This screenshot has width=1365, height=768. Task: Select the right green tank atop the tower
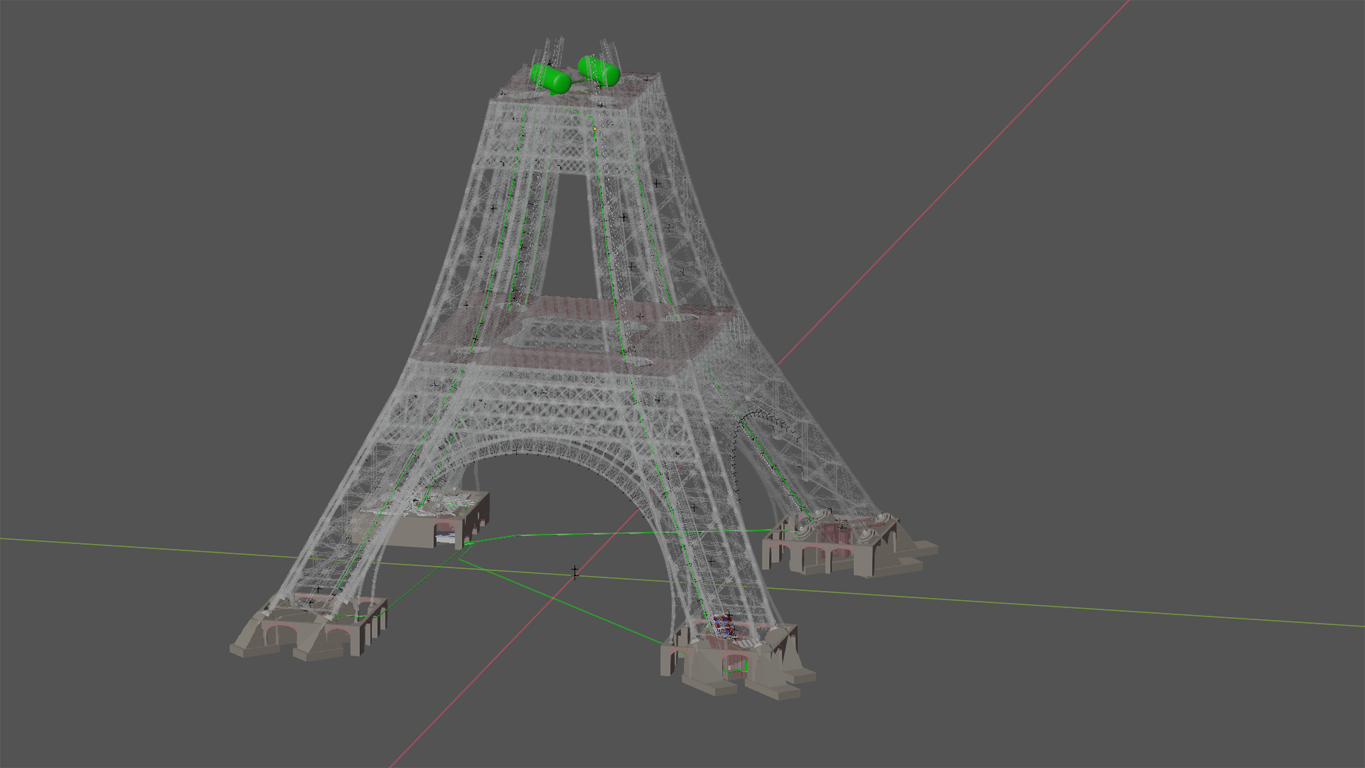(600, 71)
